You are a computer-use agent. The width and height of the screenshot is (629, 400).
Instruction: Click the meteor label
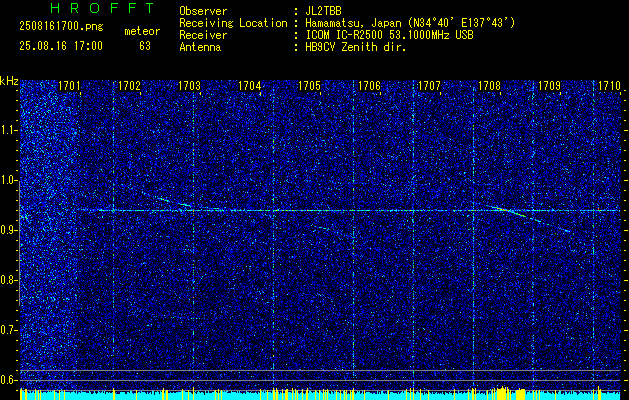coord(142,31)
